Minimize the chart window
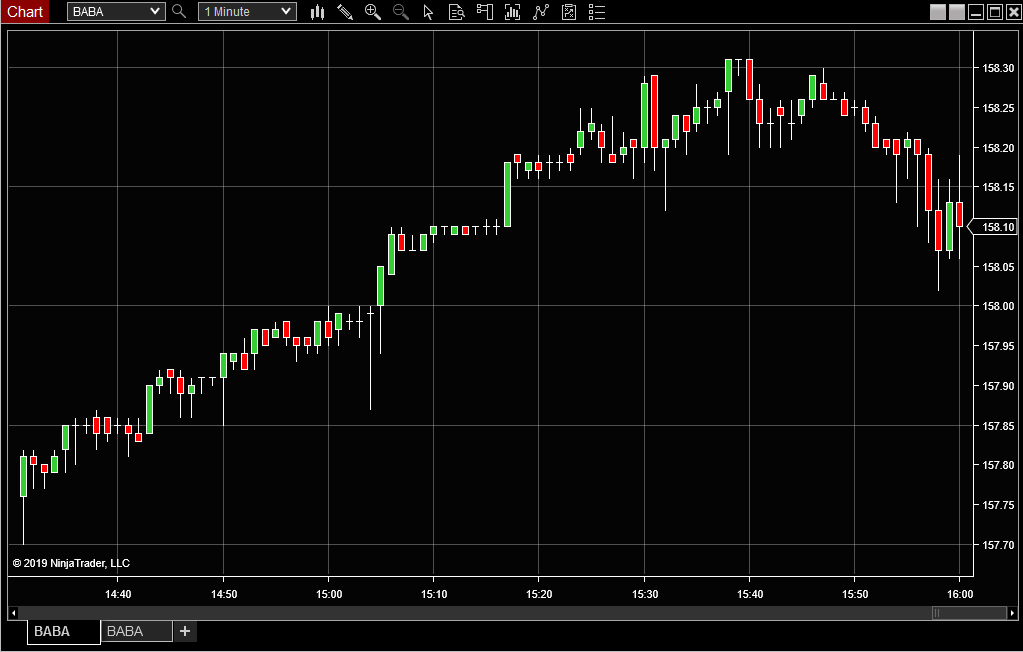 click(976, 12)
